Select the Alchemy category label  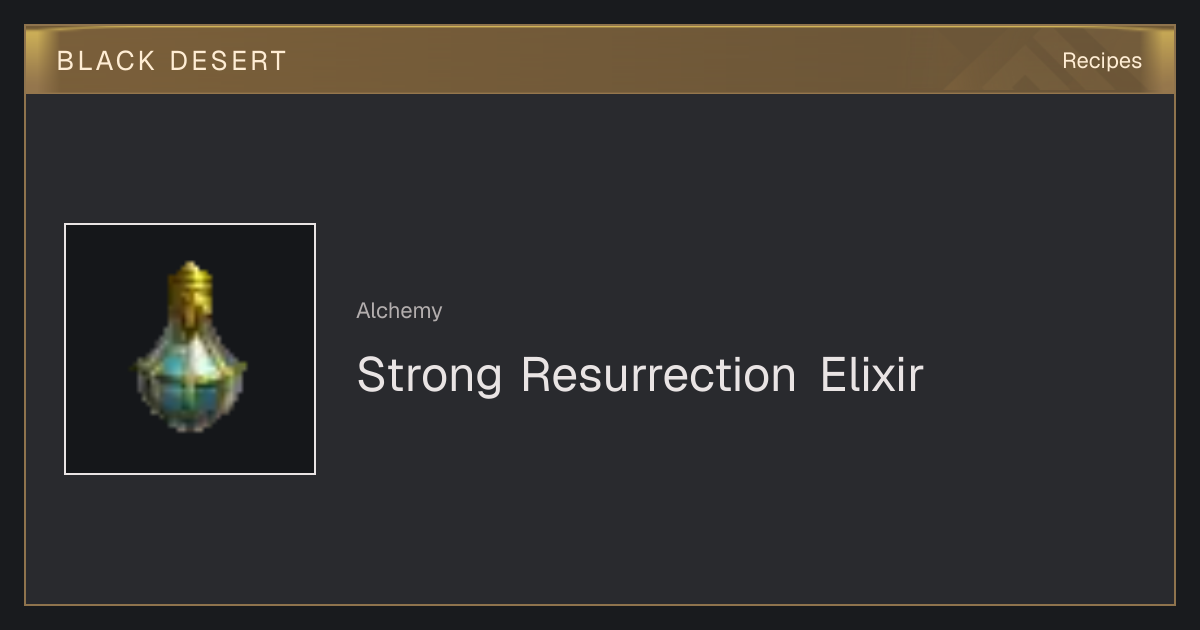(399, 311)
